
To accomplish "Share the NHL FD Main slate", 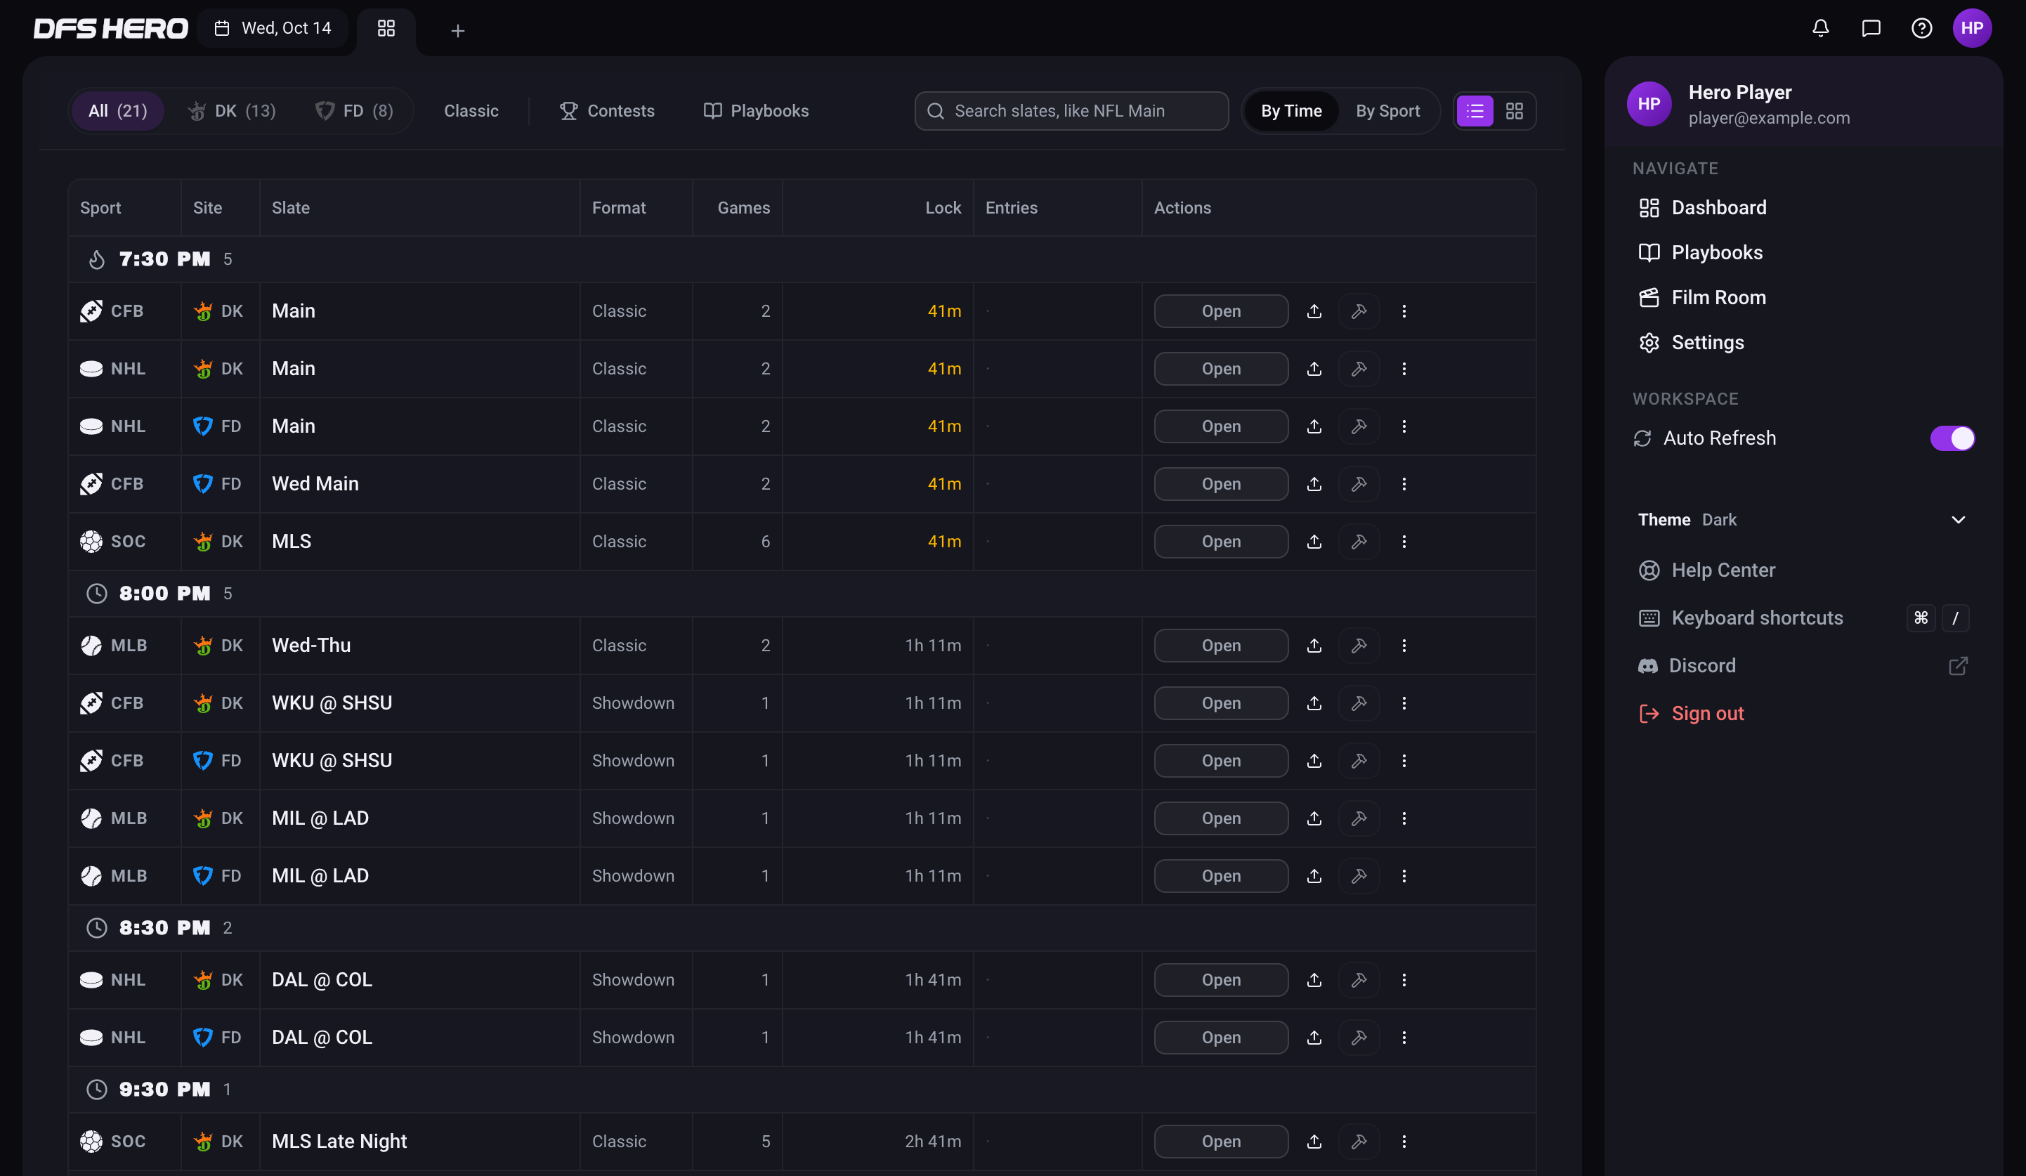I will 1314,426.
